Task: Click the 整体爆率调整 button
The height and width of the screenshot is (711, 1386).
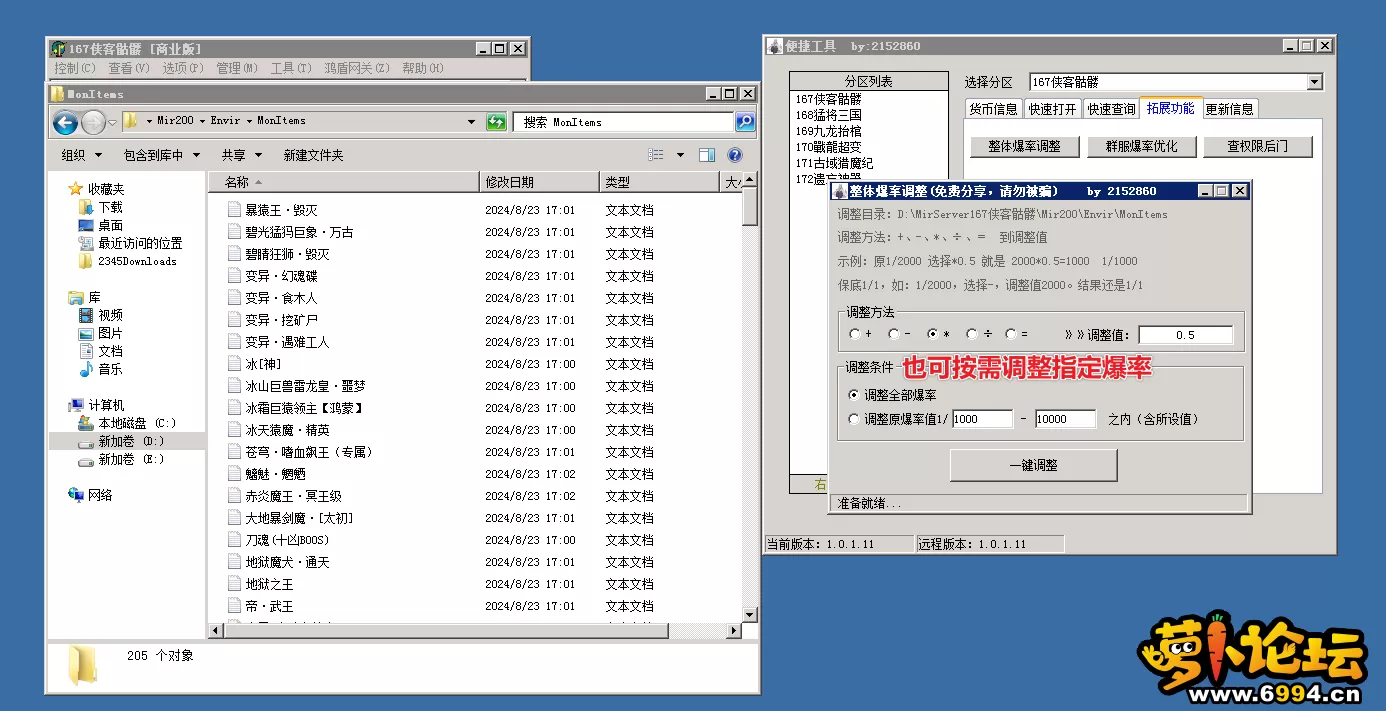Action: [1024, 146]
